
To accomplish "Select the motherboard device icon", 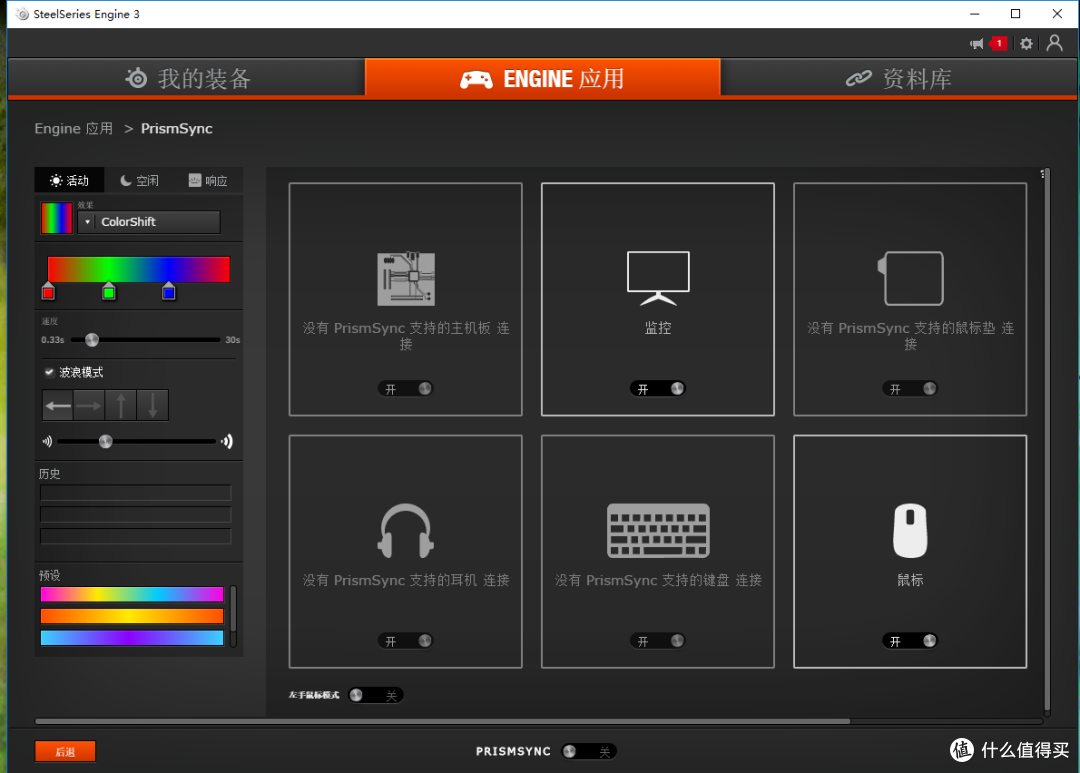I will (406, 279).
